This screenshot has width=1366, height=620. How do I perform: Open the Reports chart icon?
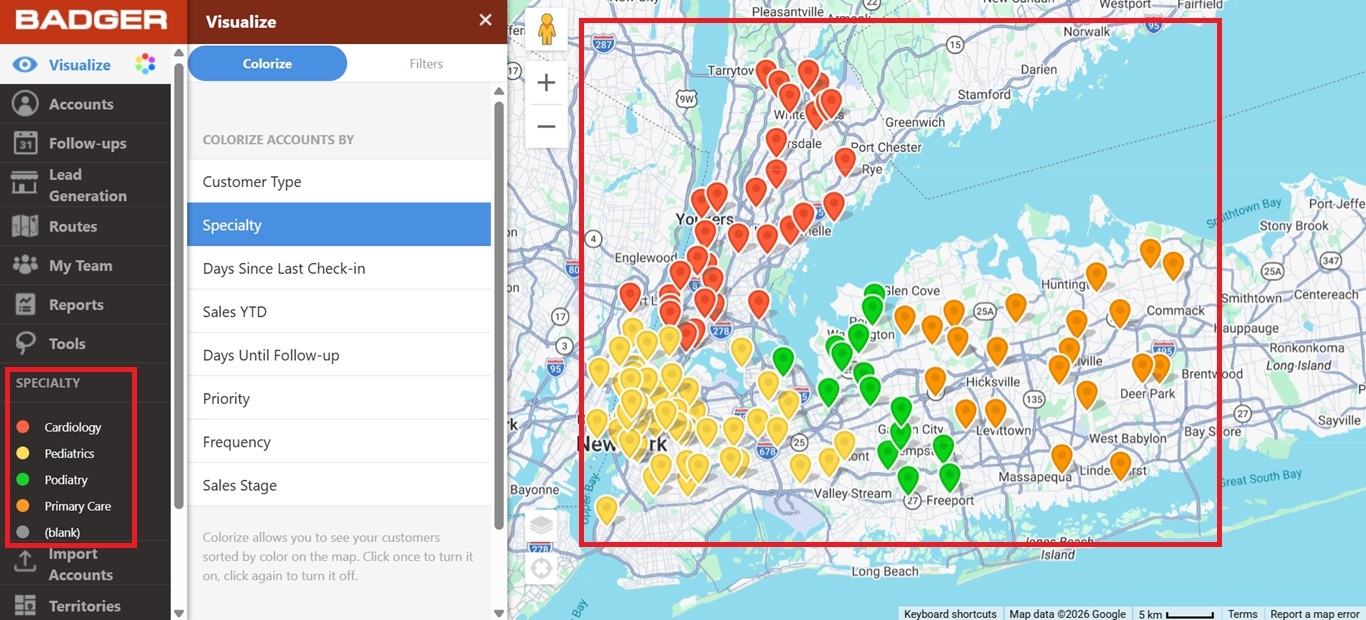pyautogui.click(x=25, y=304)
